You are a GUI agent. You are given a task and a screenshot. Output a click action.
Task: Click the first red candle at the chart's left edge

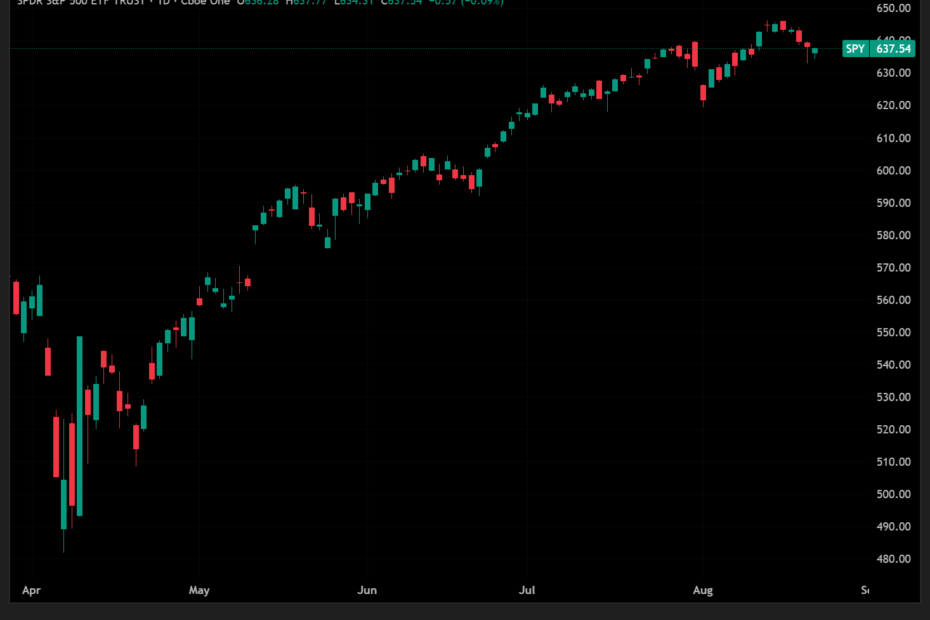pos(16,297)
